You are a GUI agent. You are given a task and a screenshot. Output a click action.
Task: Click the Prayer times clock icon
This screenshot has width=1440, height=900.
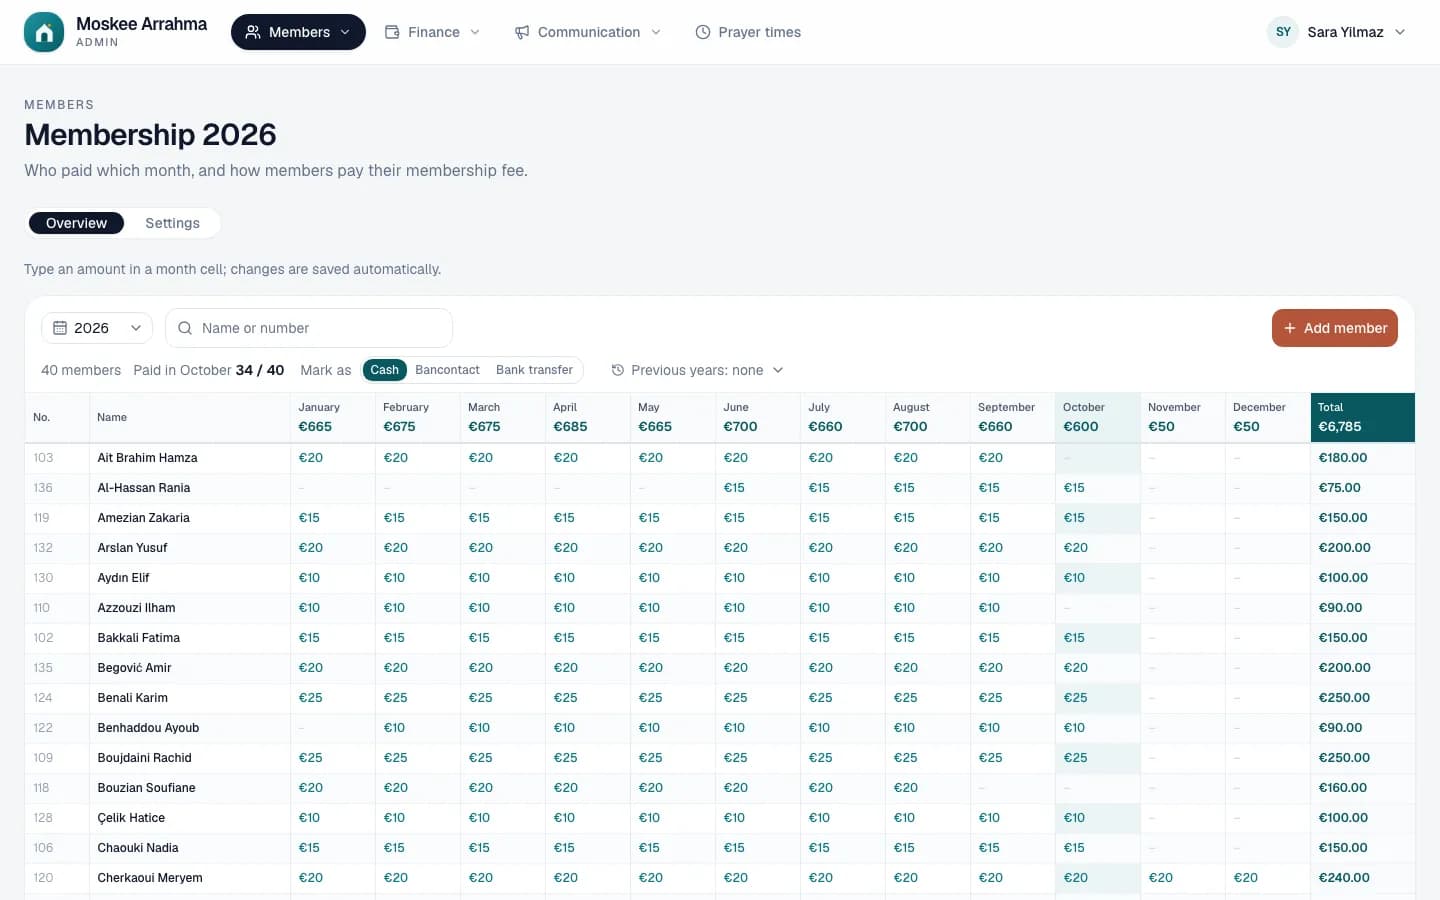pyautogui.click(x=703, y=32)
